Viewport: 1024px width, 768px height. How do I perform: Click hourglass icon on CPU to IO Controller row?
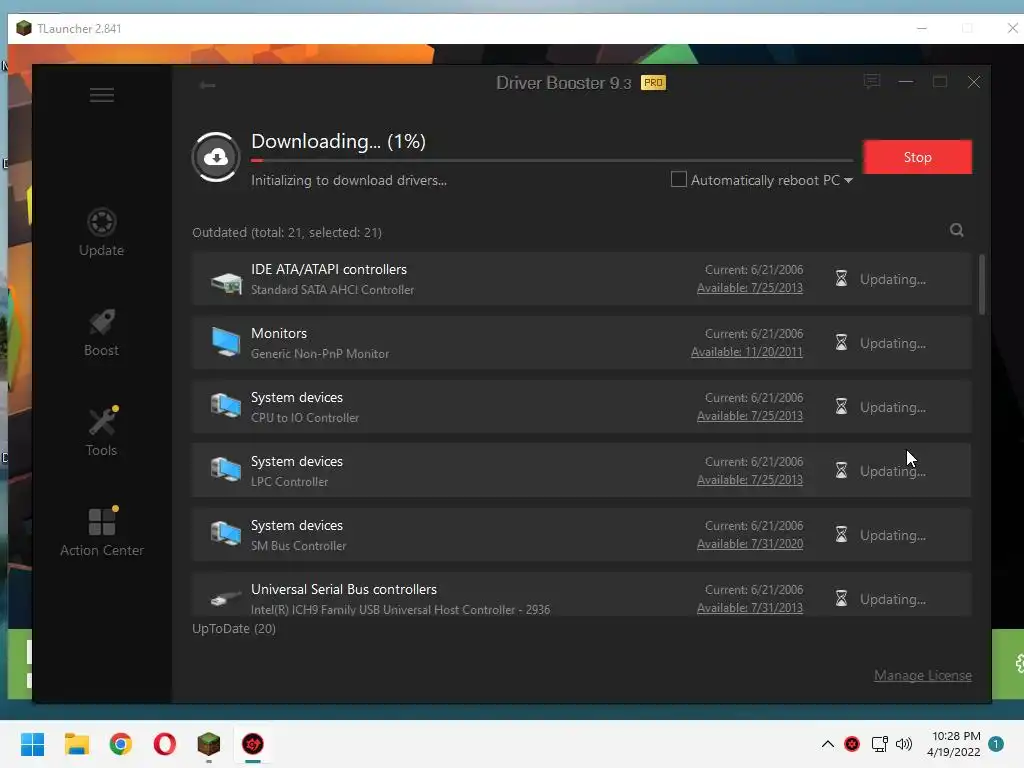841,407
